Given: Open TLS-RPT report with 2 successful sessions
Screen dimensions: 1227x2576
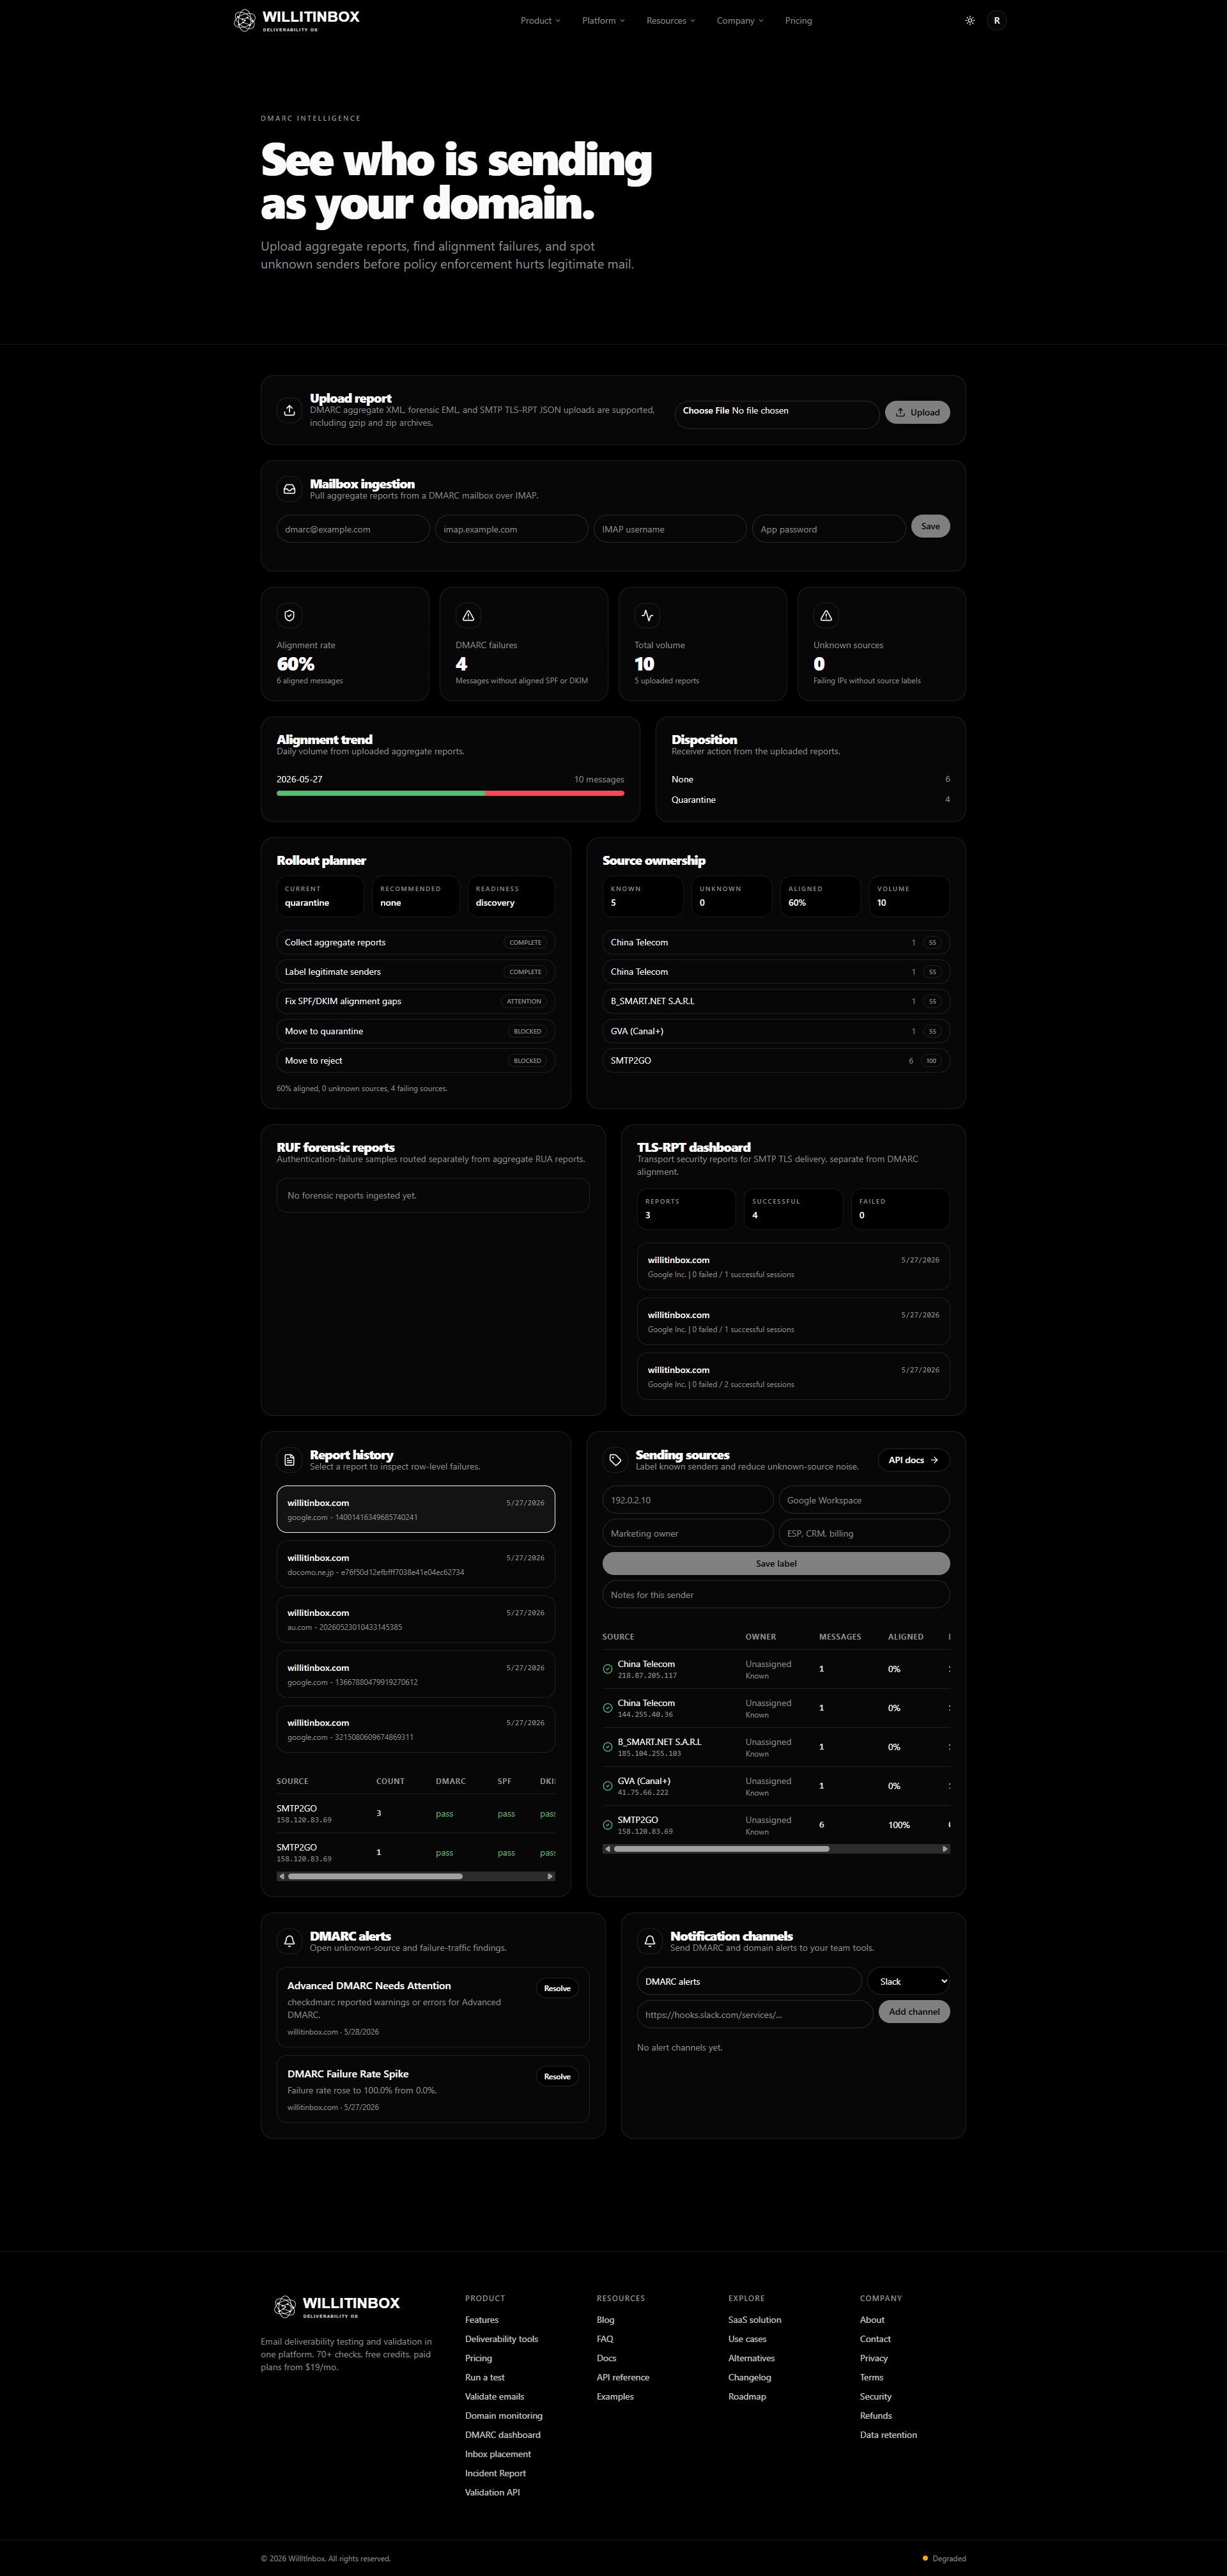Looking at the screenshot, I should coord(793,1376).
